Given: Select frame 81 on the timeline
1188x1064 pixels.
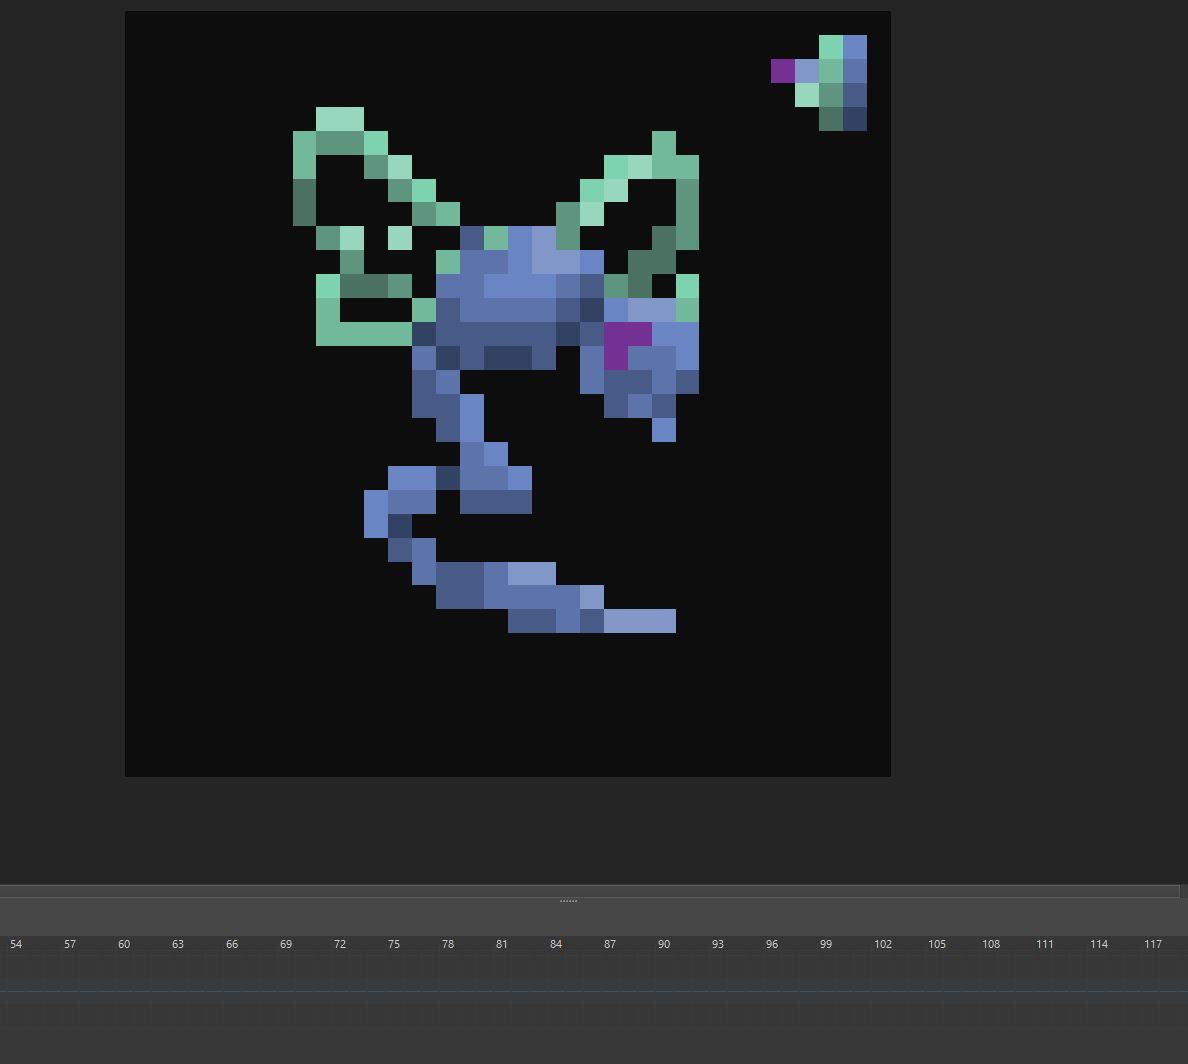Looking at the screenshot, I should point(502,944).
